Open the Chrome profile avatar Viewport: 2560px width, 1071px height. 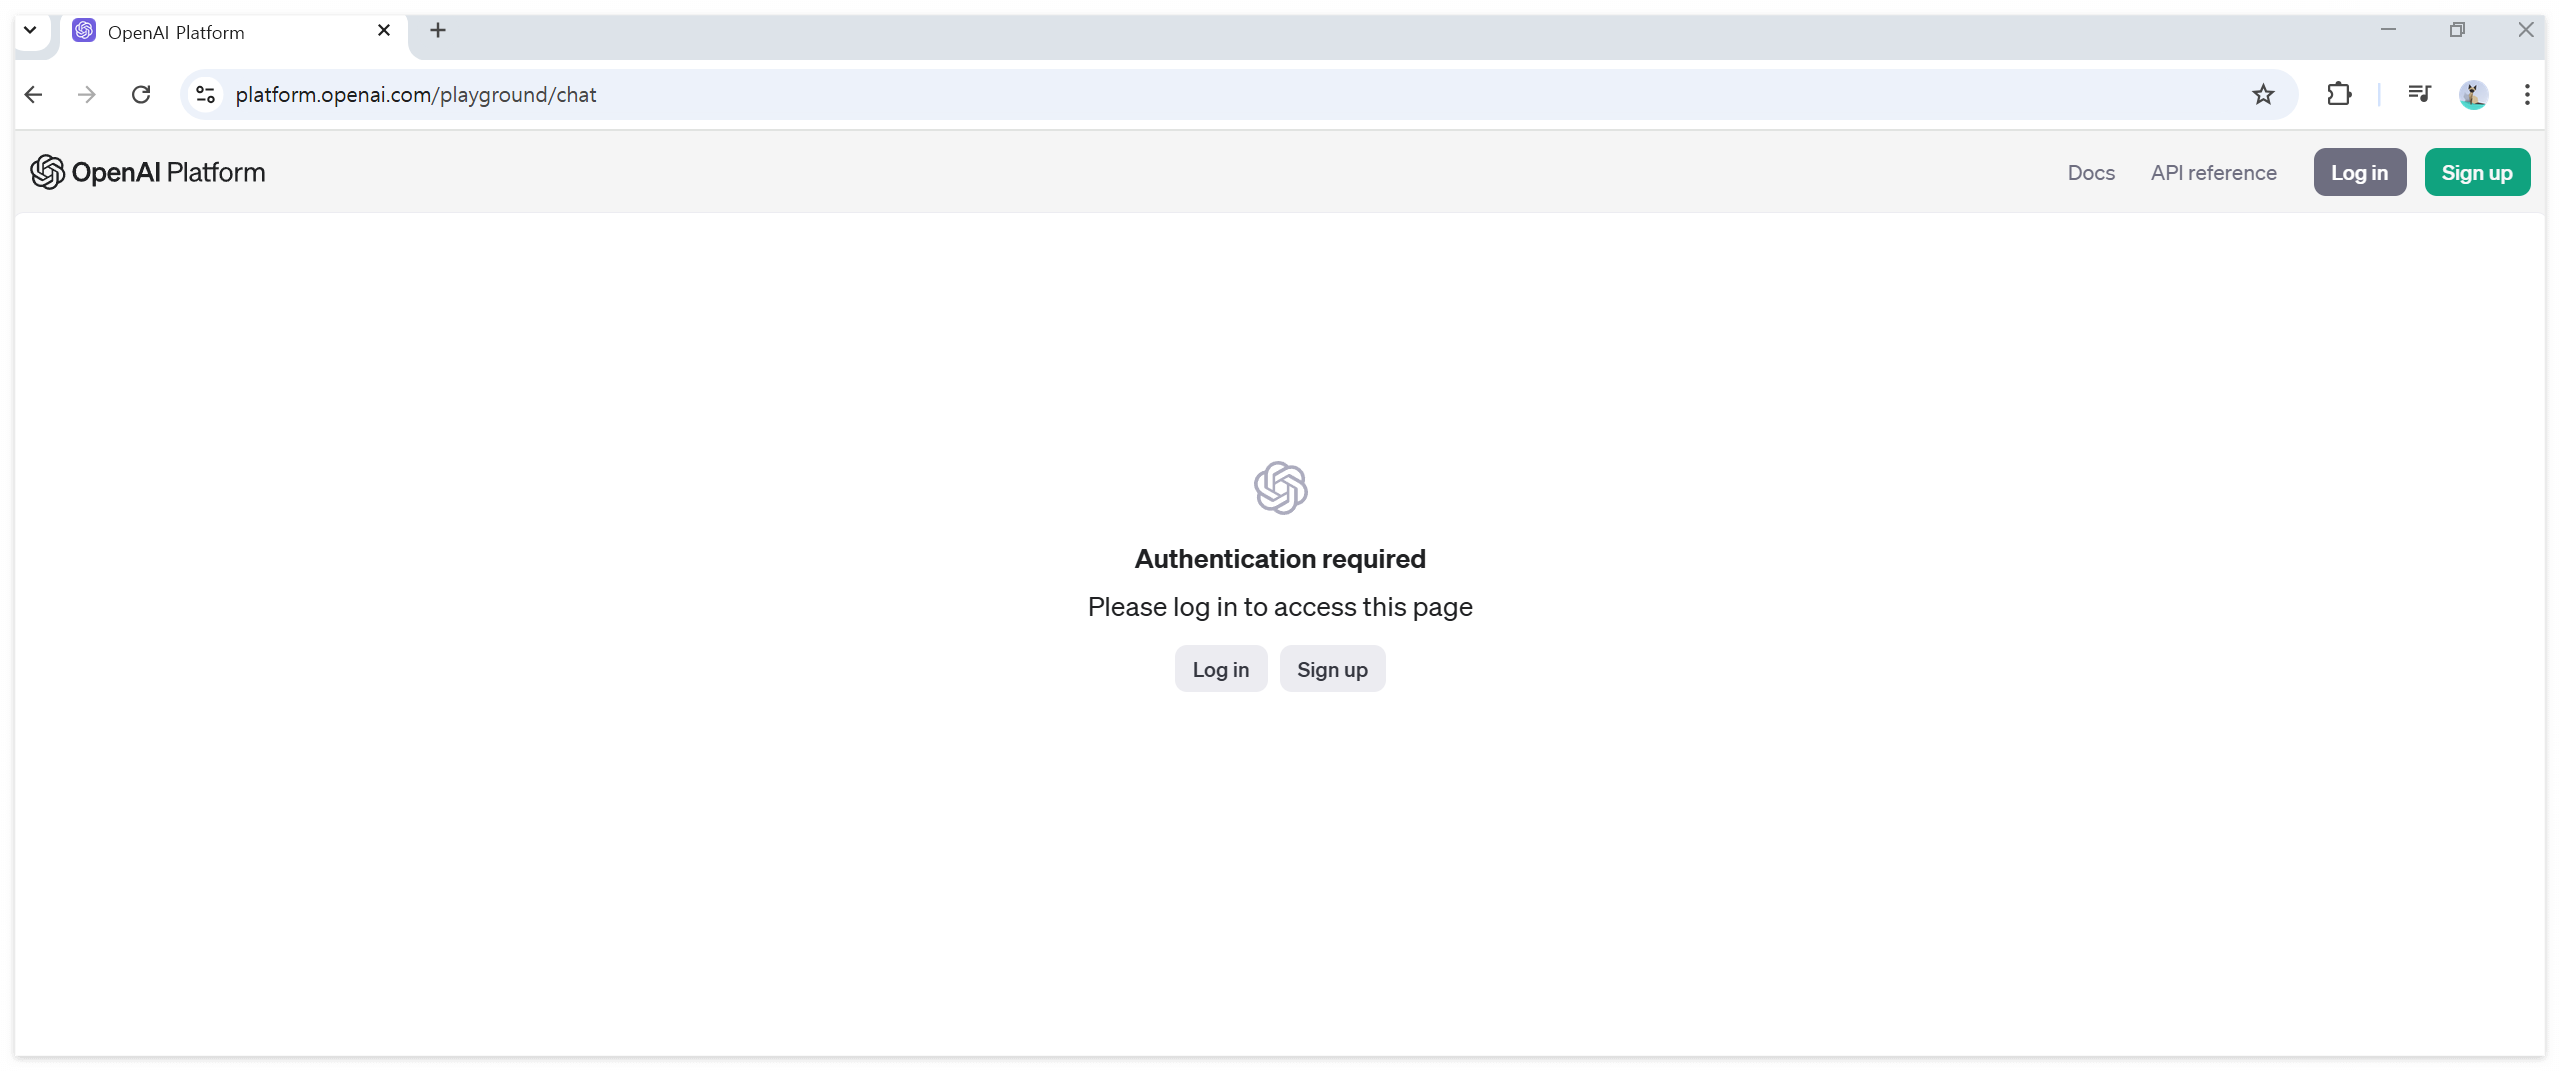click(x=2473, y=94)
